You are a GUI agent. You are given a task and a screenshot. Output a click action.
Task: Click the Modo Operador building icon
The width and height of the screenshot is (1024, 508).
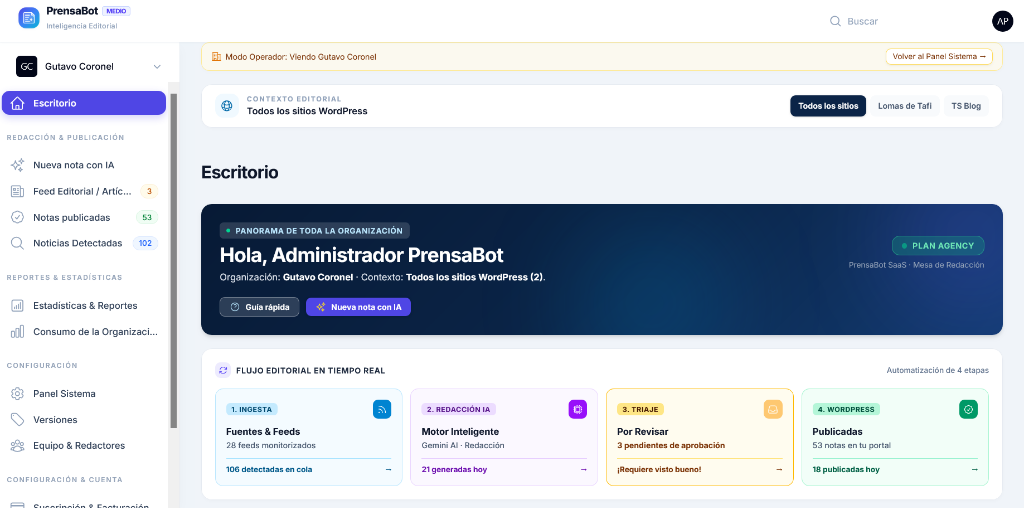216,57
